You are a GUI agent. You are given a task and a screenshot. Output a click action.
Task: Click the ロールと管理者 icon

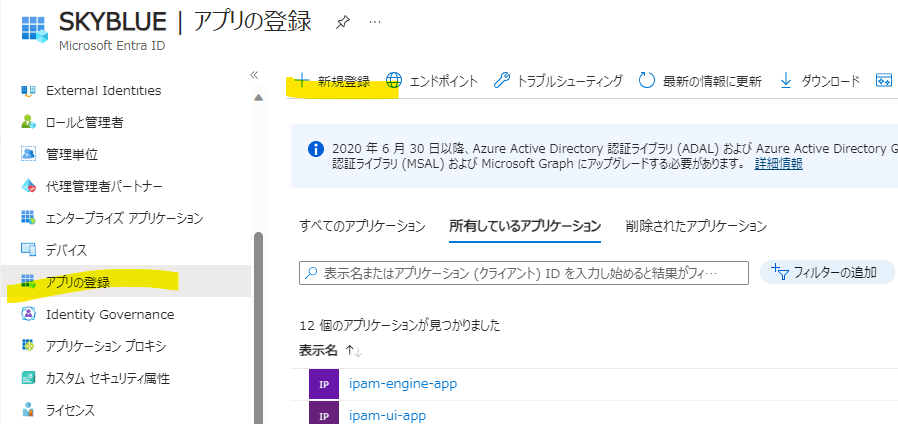point(28,122)
